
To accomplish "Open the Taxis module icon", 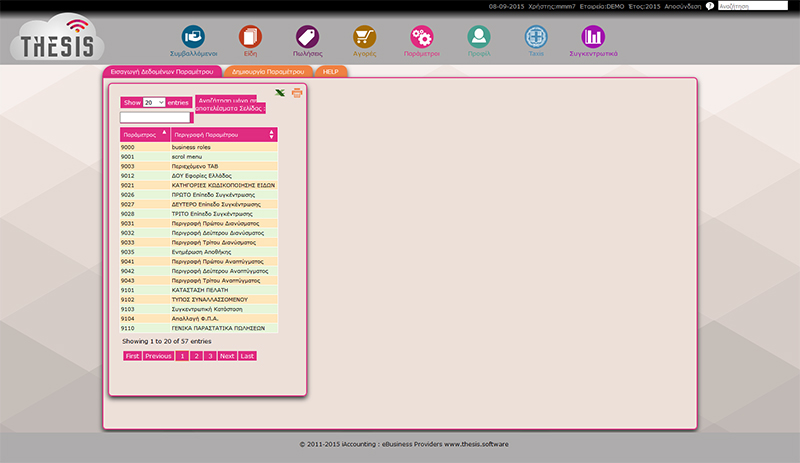I will point(536,38).
